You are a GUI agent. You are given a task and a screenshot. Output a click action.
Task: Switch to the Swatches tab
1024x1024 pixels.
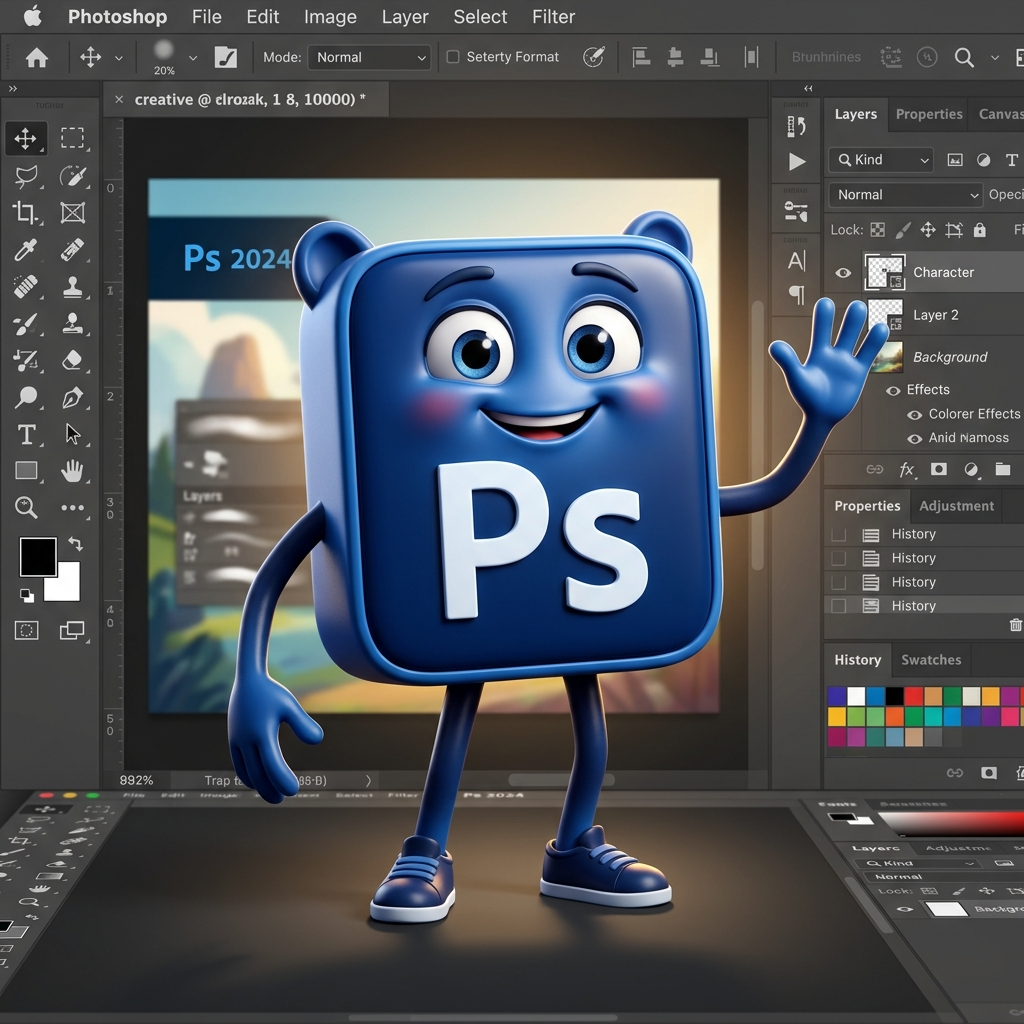tap(931, 660)
